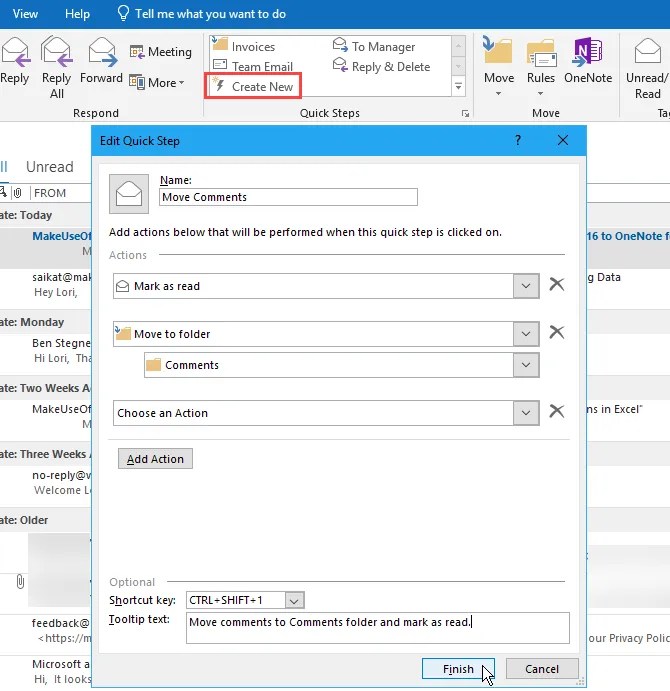The width and height of the screenshot is (670, 691).
Task: Toggle Unread/Read status icon
Action: [x=647, y=52]
